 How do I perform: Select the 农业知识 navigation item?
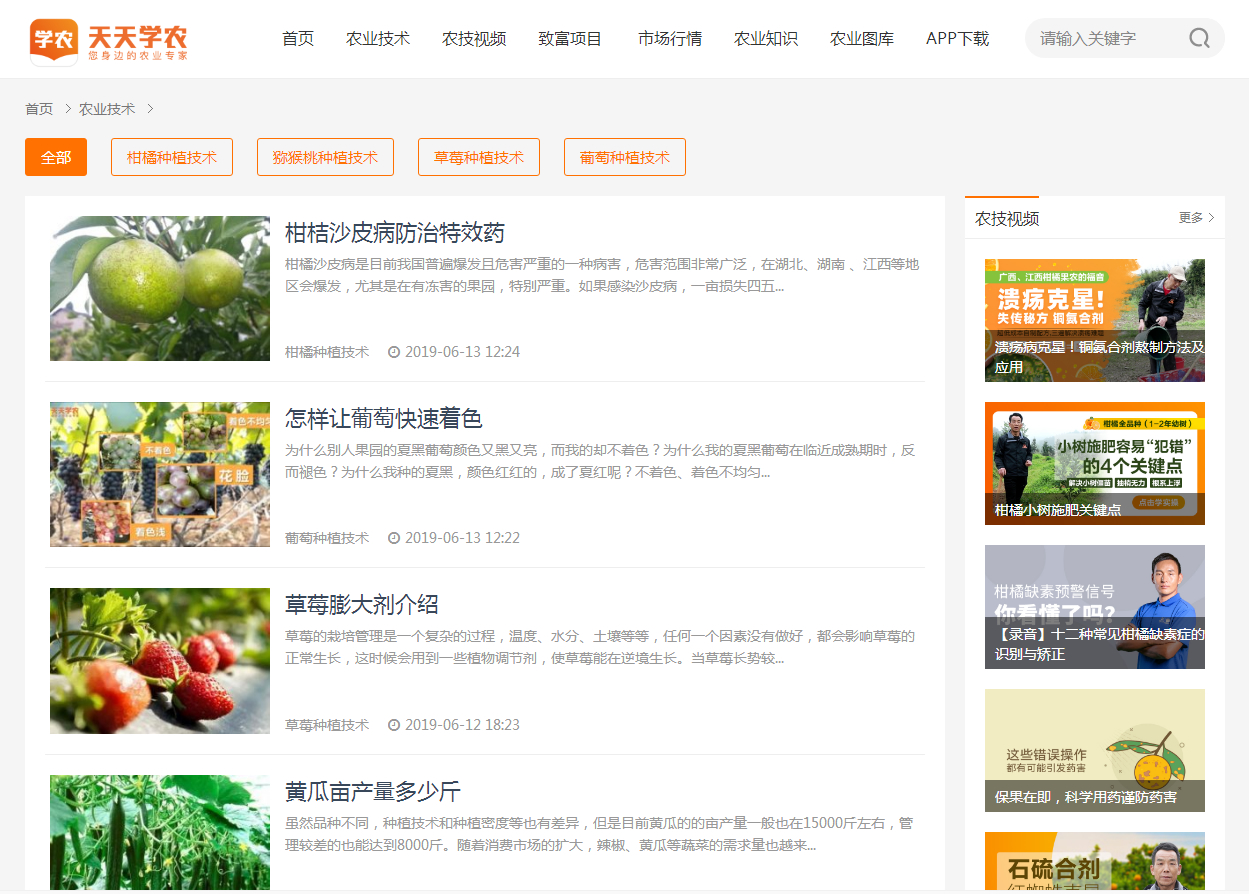766,39
